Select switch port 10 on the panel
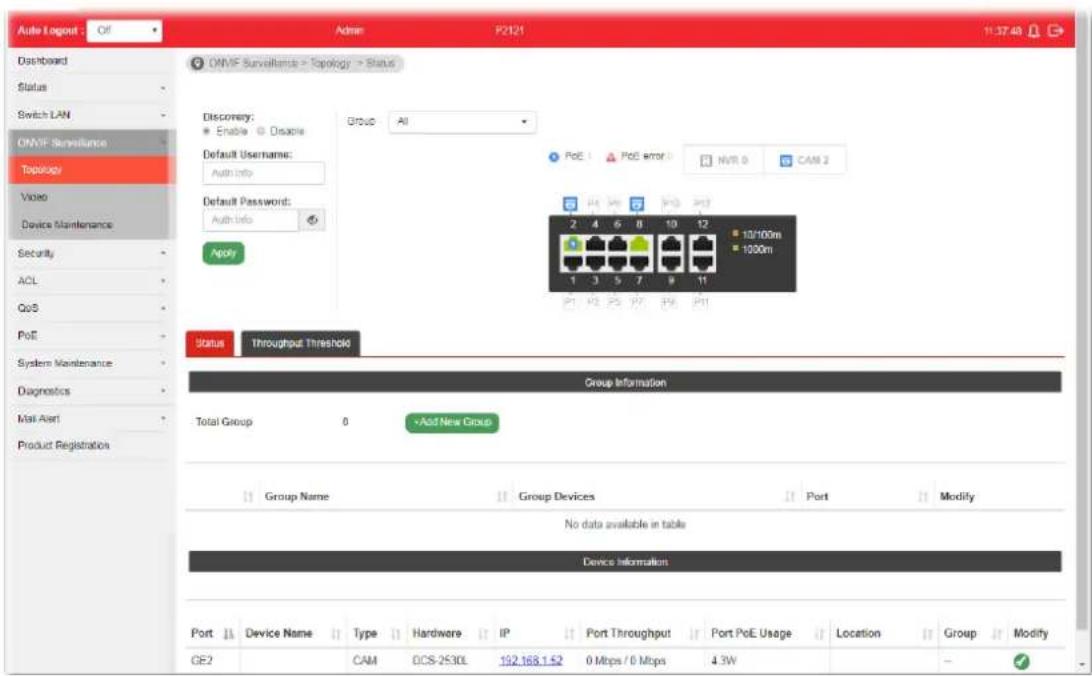 (x=671, y=244)
